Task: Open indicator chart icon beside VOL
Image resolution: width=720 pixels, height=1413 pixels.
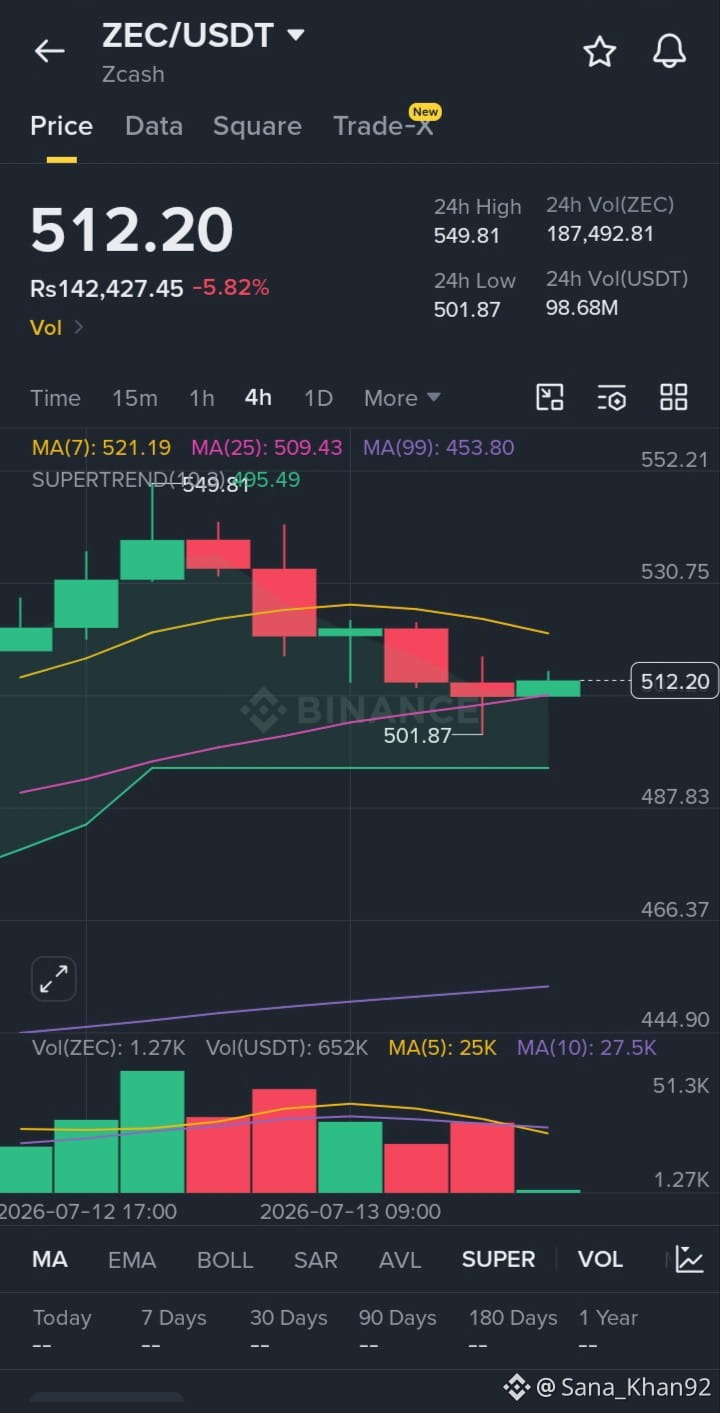Action: (689, 1259)
